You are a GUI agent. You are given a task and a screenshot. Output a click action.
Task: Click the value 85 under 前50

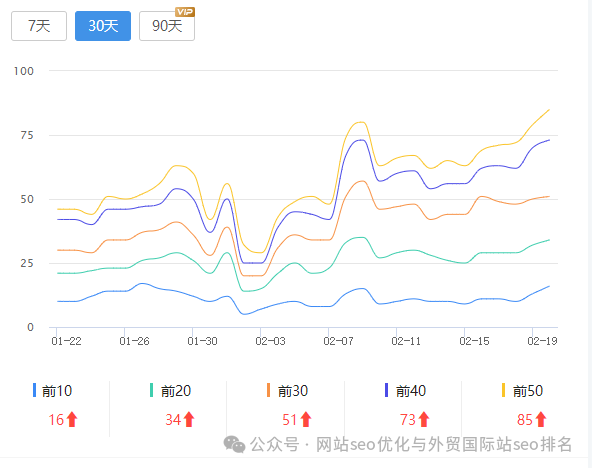point(525,420)
